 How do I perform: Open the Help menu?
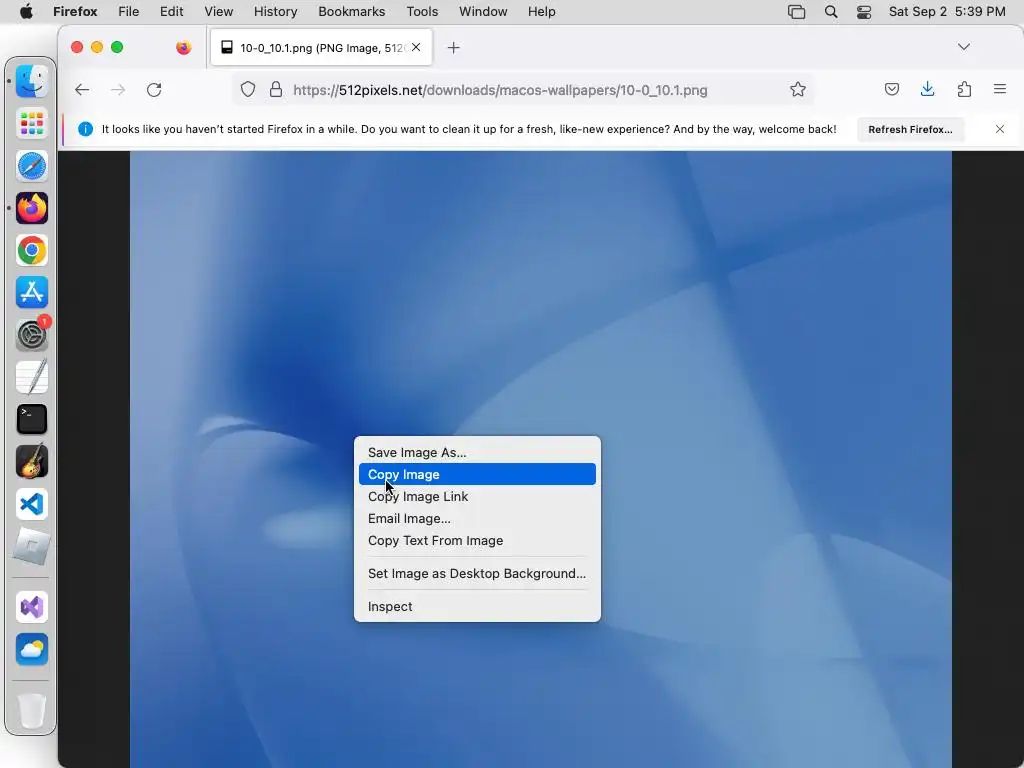pyautogui.click(x=541, y=12)
